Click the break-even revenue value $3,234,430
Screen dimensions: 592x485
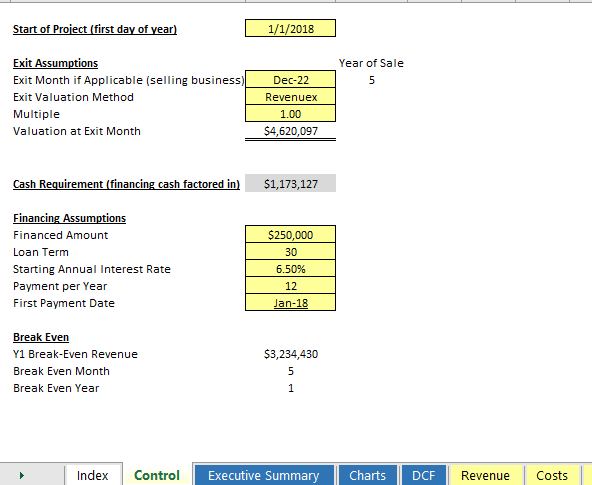[291, 354]
